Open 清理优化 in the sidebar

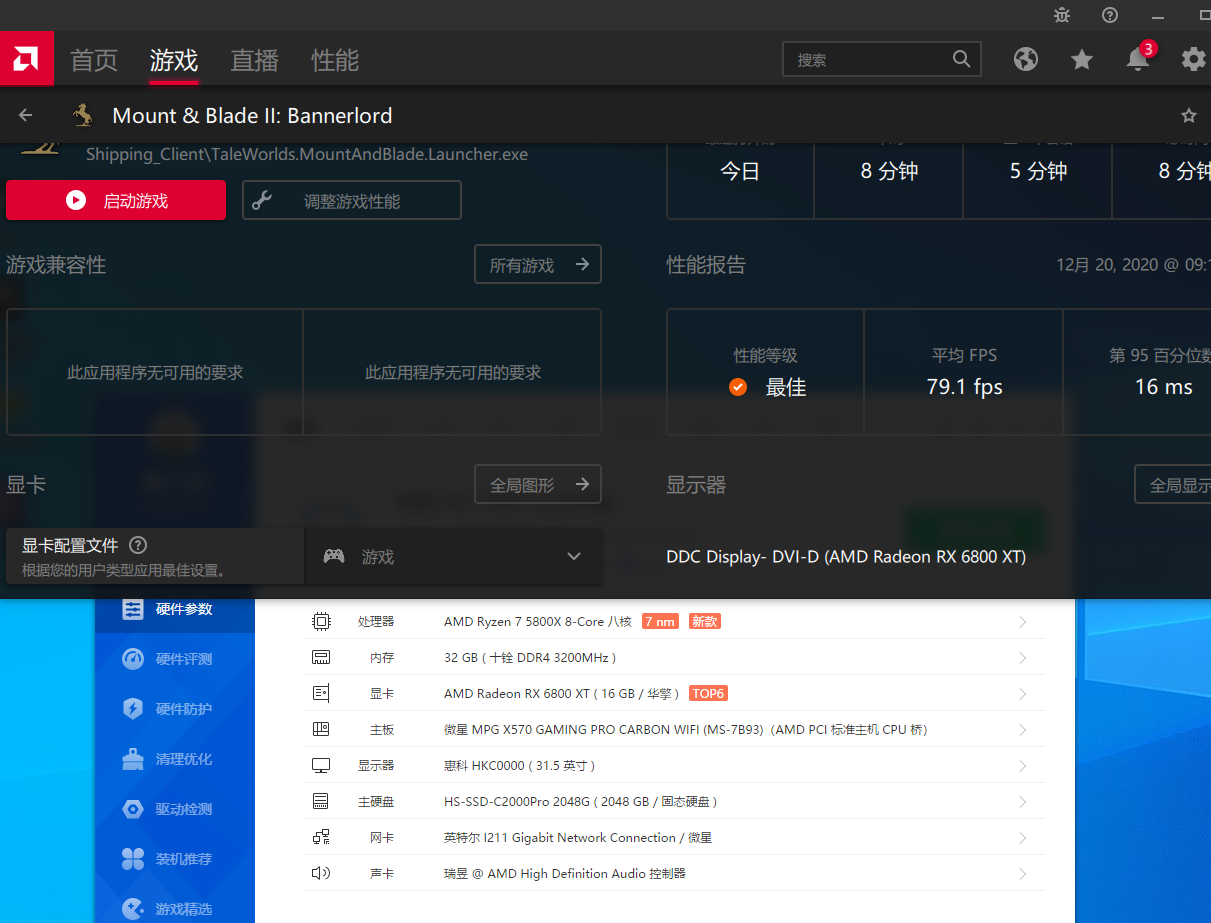point(175,759)
